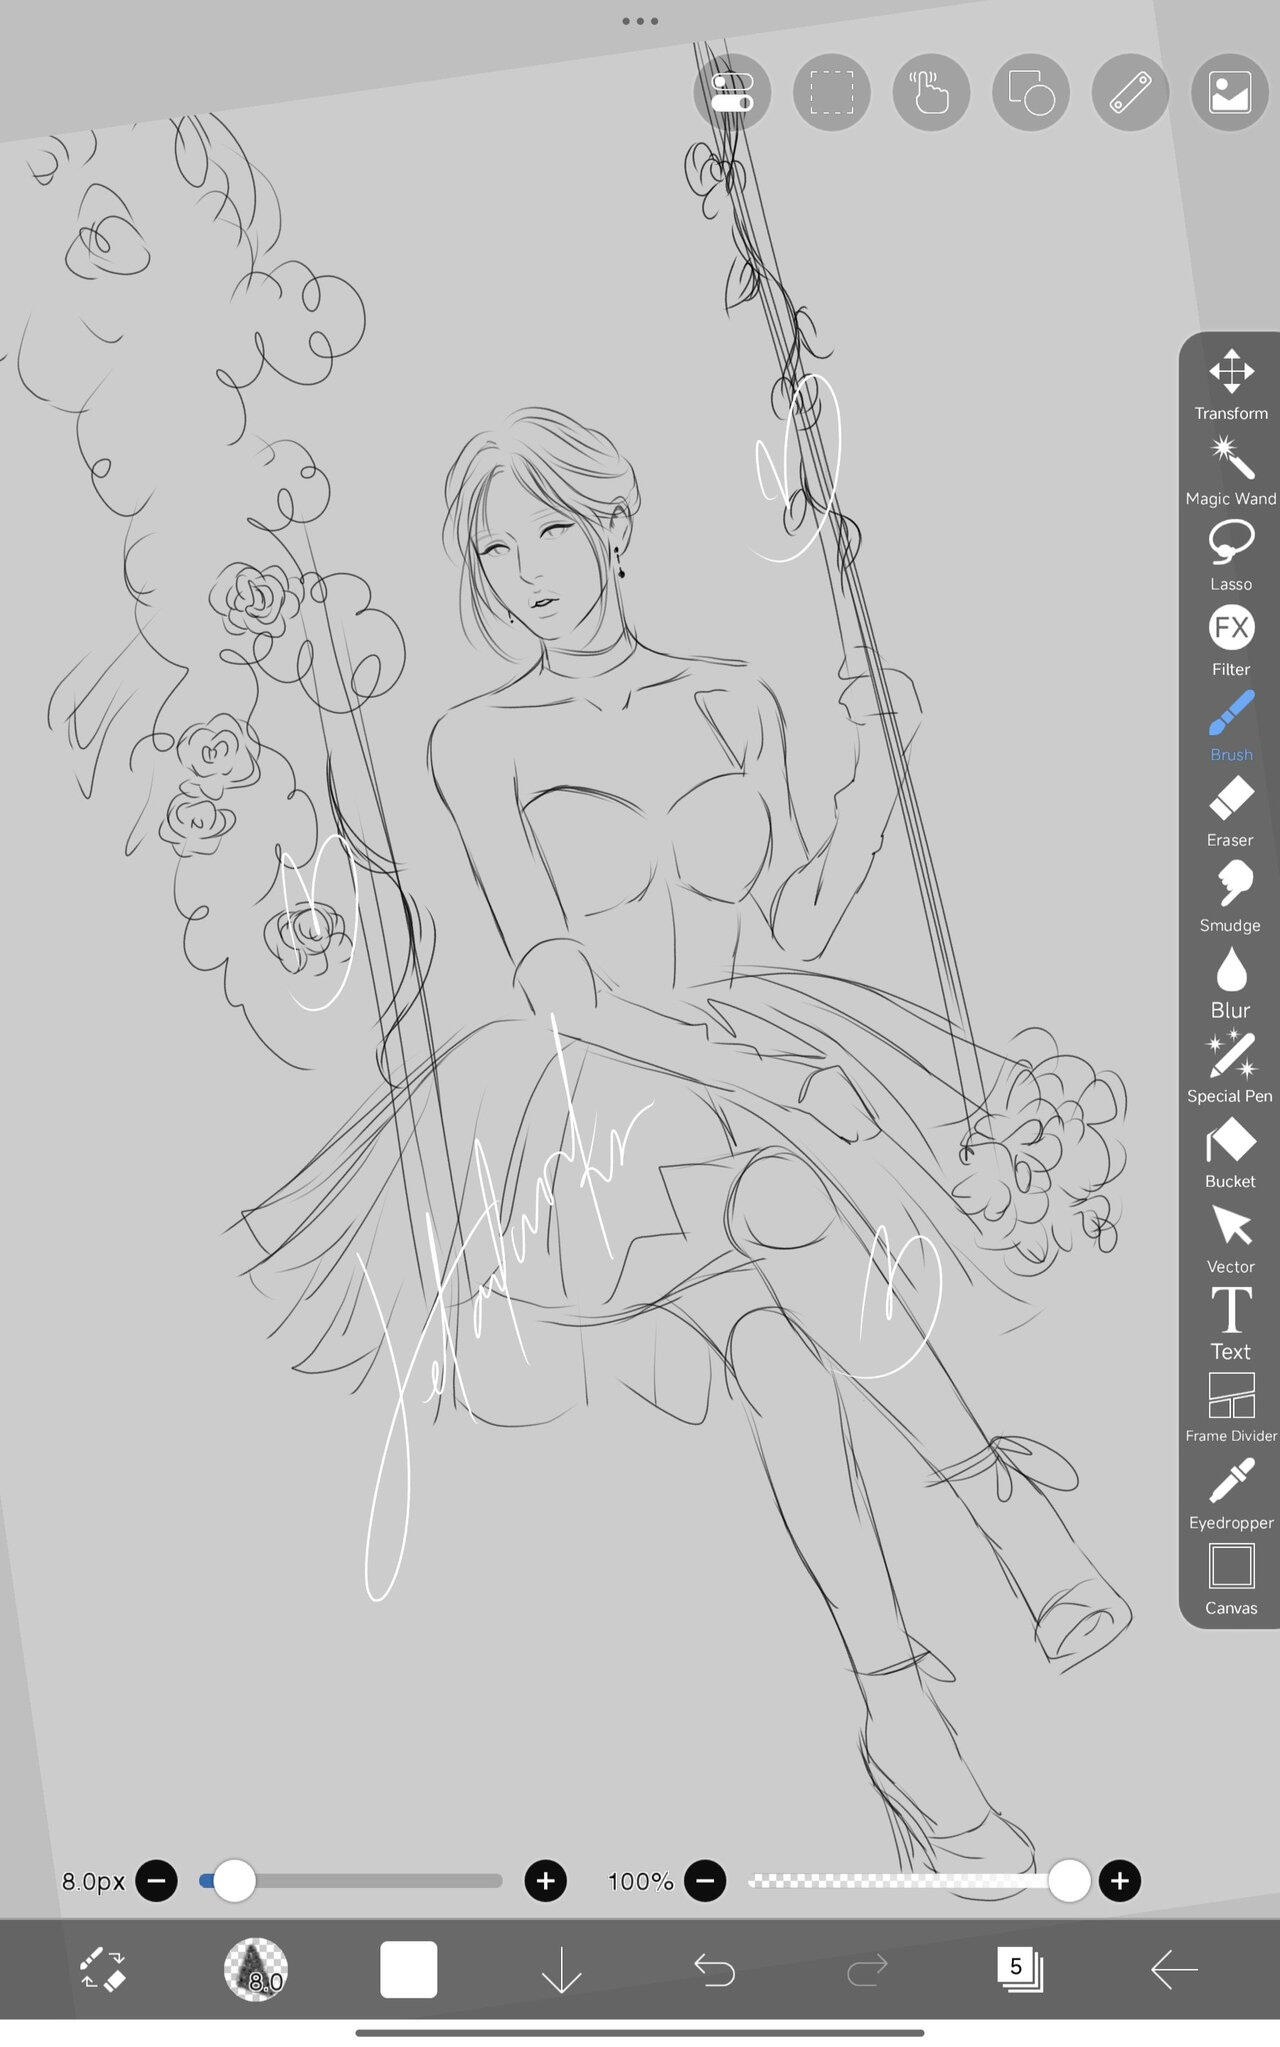This screenshot has width=1280, height=2047.
Task: Open the FX Filter tool
Action: click(1230, 641)
